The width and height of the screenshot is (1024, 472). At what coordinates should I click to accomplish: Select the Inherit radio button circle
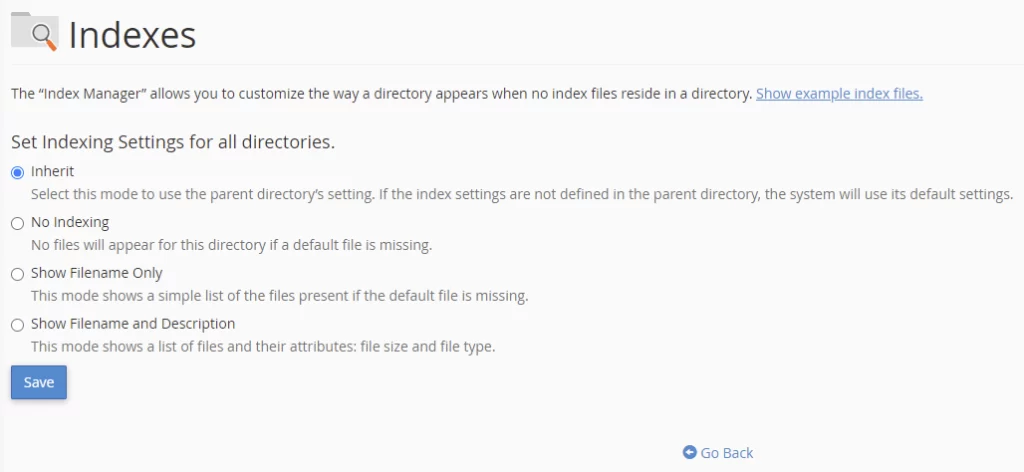point(17,172)
